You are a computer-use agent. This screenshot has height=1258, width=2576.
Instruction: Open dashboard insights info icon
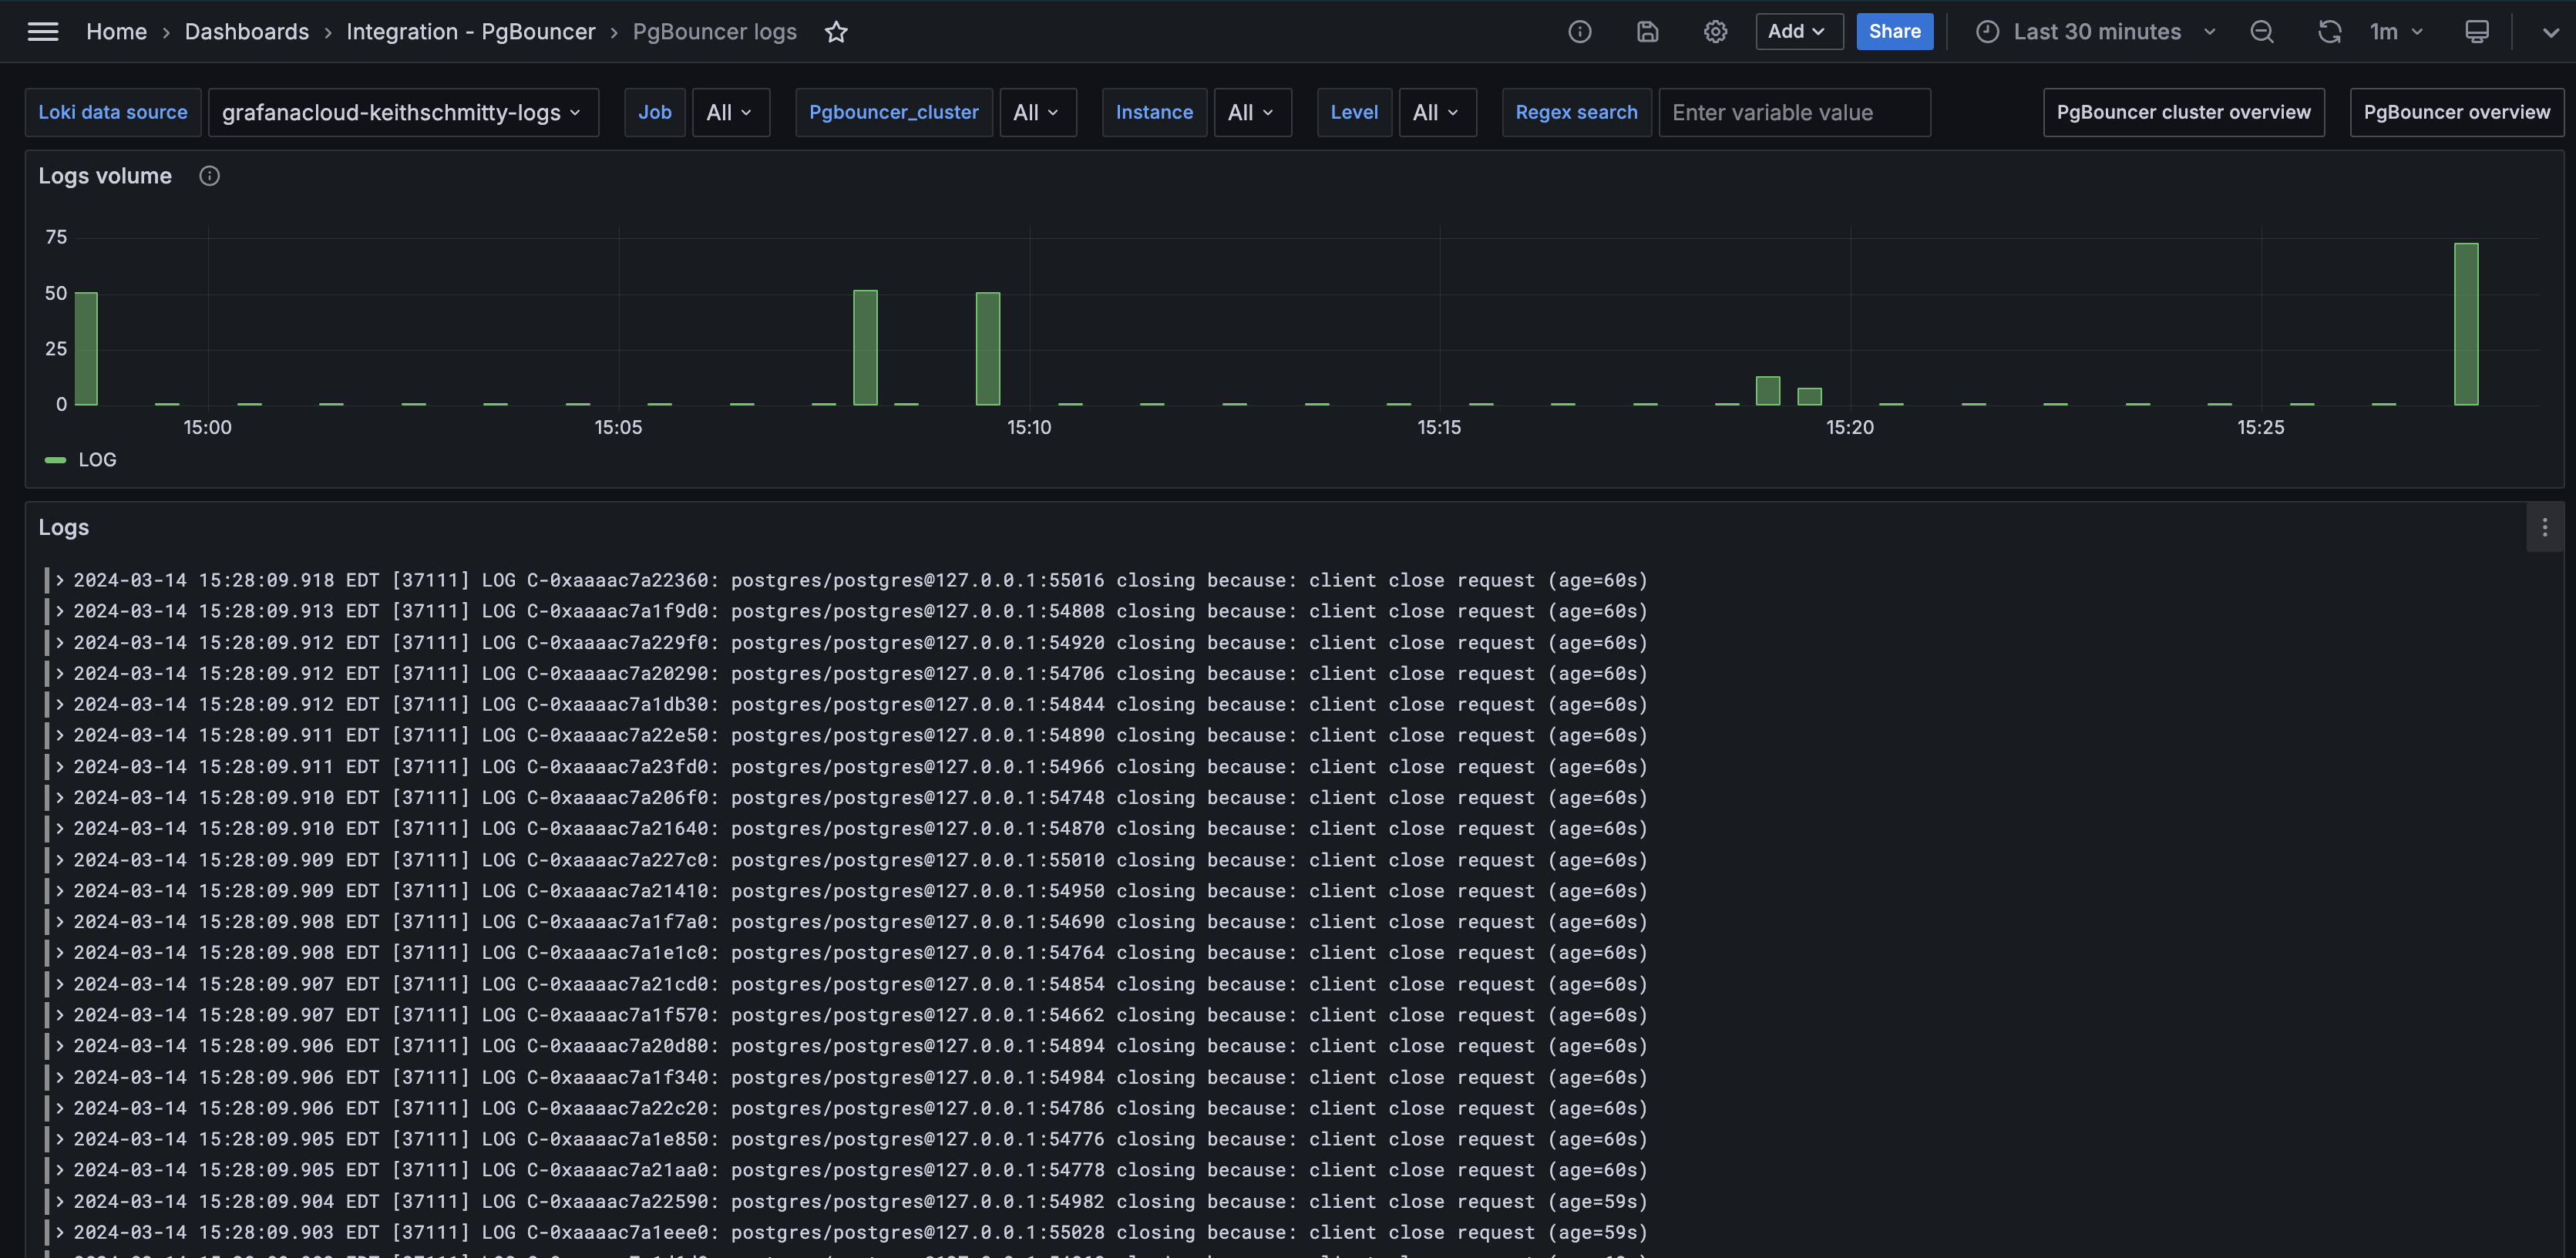point(1579,32)
